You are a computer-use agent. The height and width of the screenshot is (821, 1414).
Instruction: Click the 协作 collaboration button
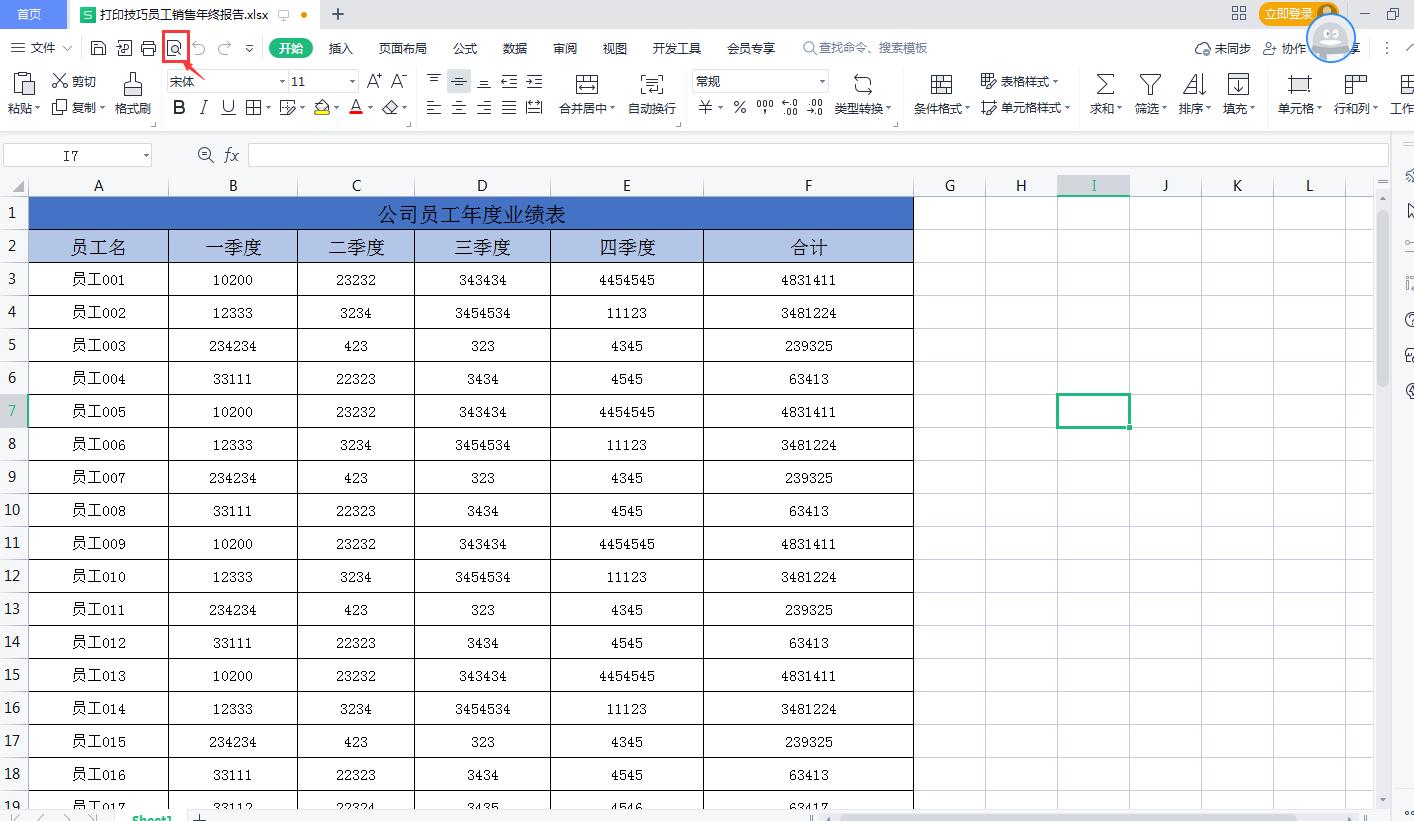click(1285, 48)
